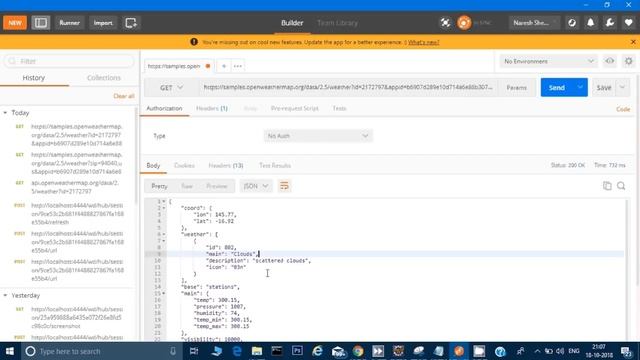The image size is (640, 360).
Task: Switch response view to Raw
Action: pos(187,186)
